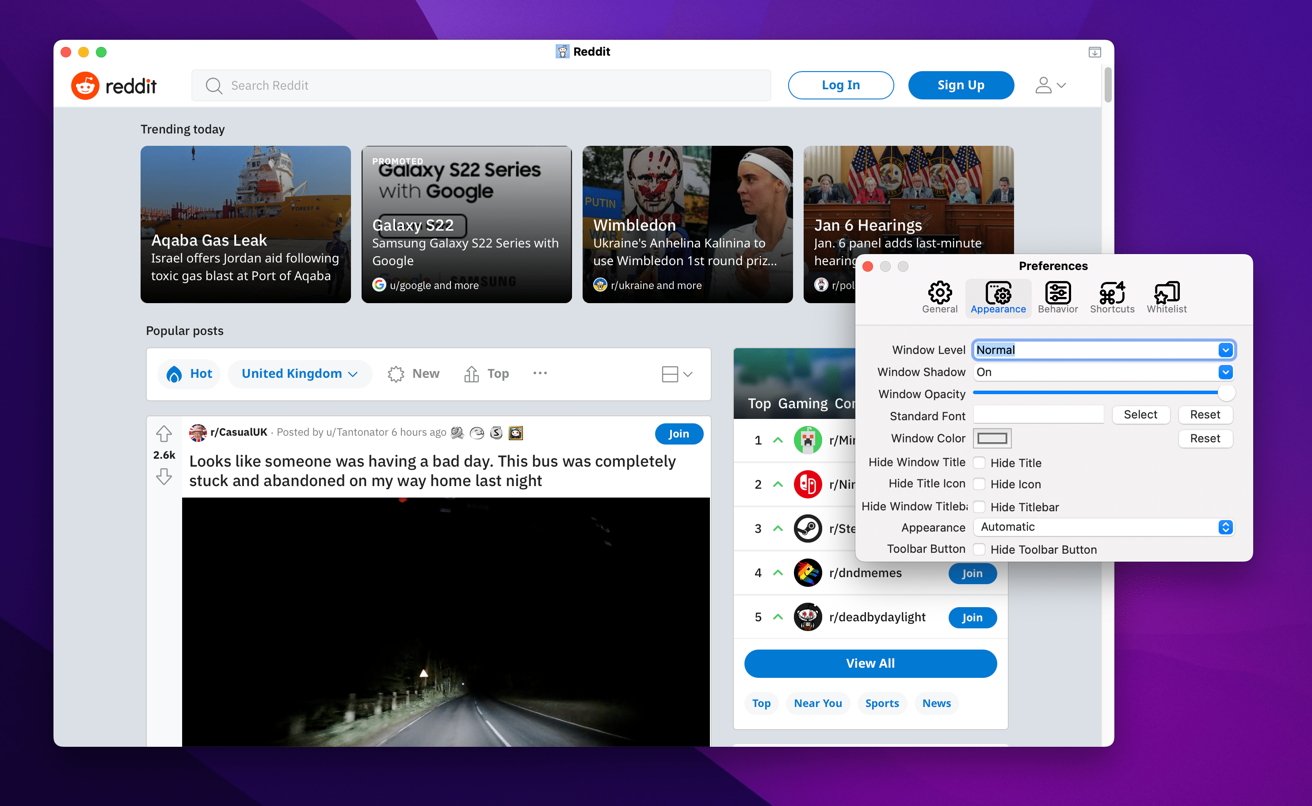Click the Log In button
Viewport: 1312px width, 806px height.
click(841, 85)
